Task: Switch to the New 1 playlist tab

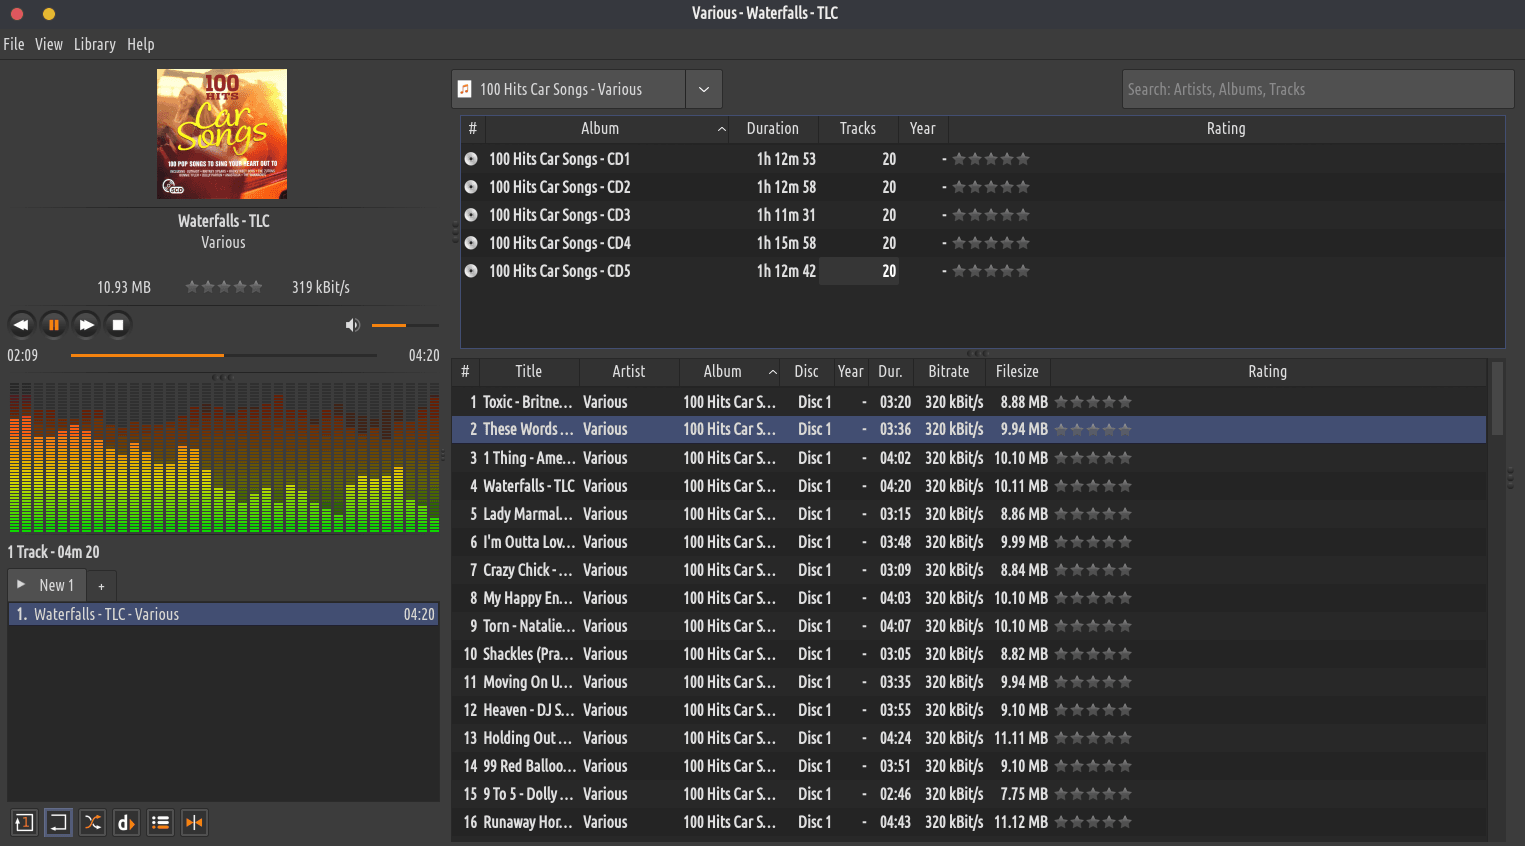Action: click(x=47, y=585)
